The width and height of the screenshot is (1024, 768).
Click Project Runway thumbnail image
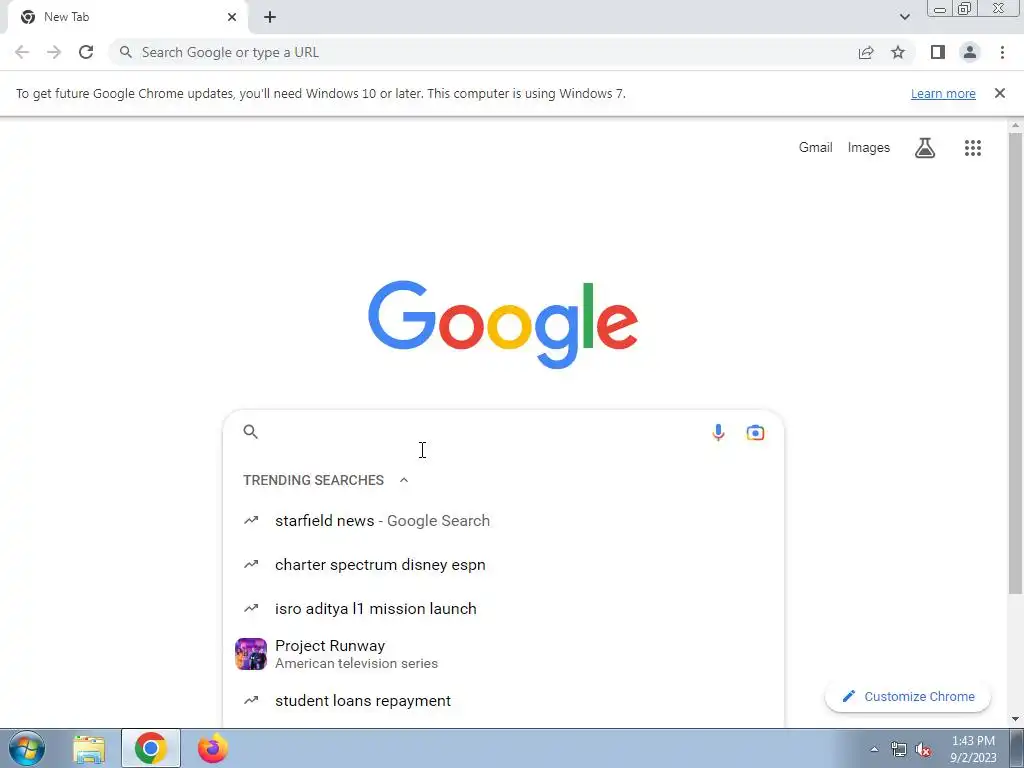(251, 654)
